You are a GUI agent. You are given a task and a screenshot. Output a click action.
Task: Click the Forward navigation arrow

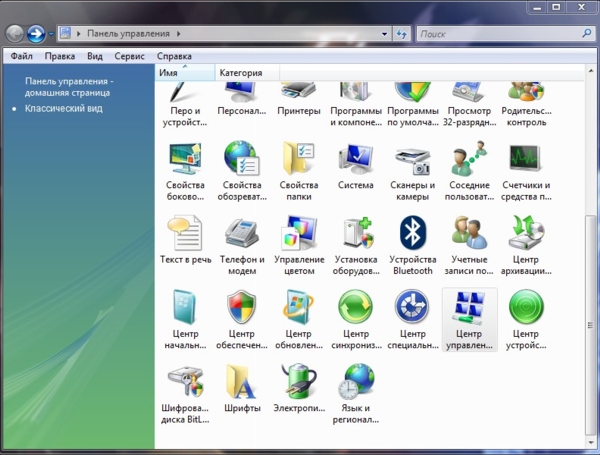pos(36,34)
